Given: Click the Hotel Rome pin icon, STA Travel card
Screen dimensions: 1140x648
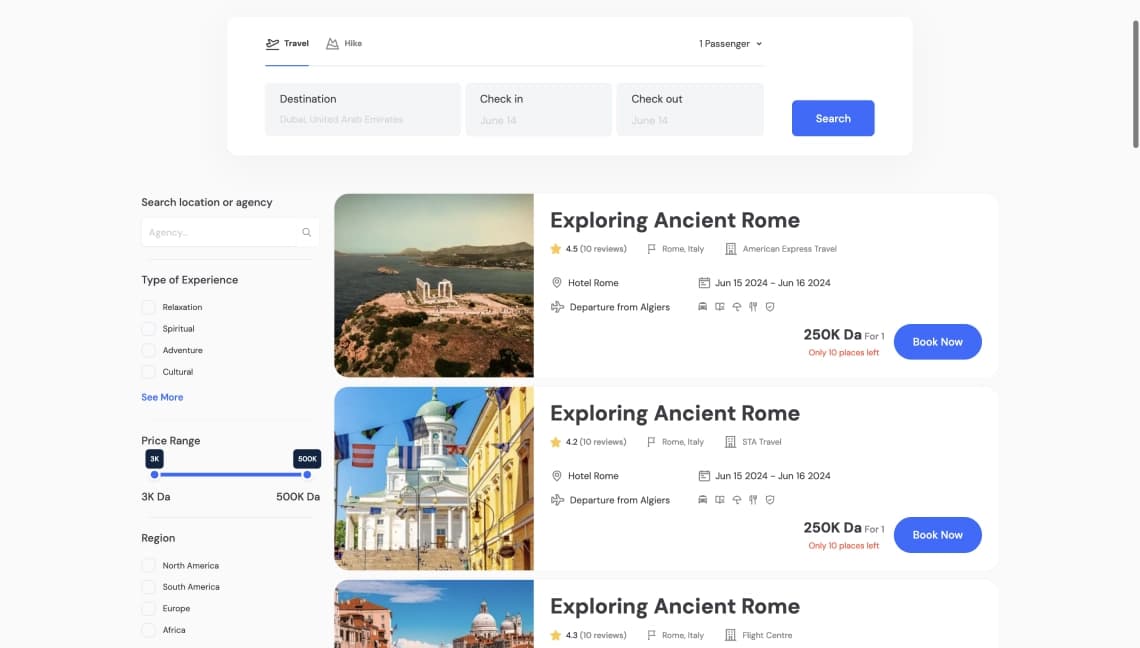Looking at the screenshot, I should 557,476.
